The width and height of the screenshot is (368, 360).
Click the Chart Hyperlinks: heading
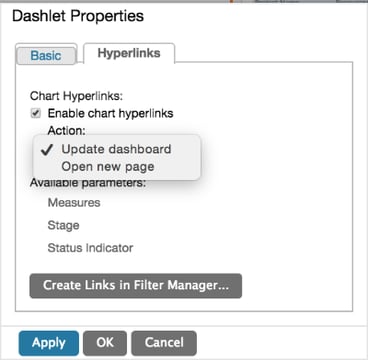pos(76,96)
